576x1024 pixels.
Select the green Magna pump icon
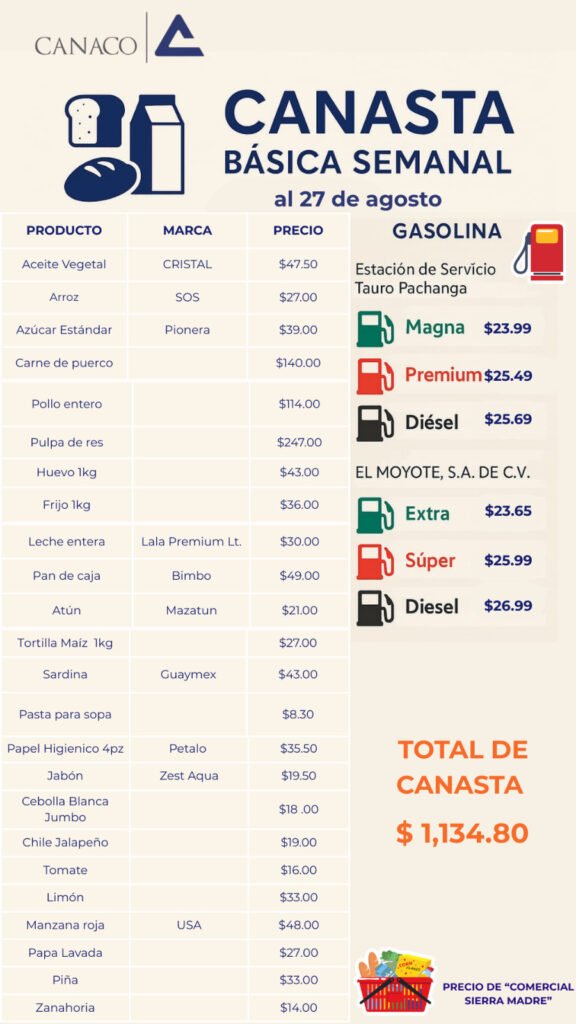pyautogui.click(x=375, y=329)
